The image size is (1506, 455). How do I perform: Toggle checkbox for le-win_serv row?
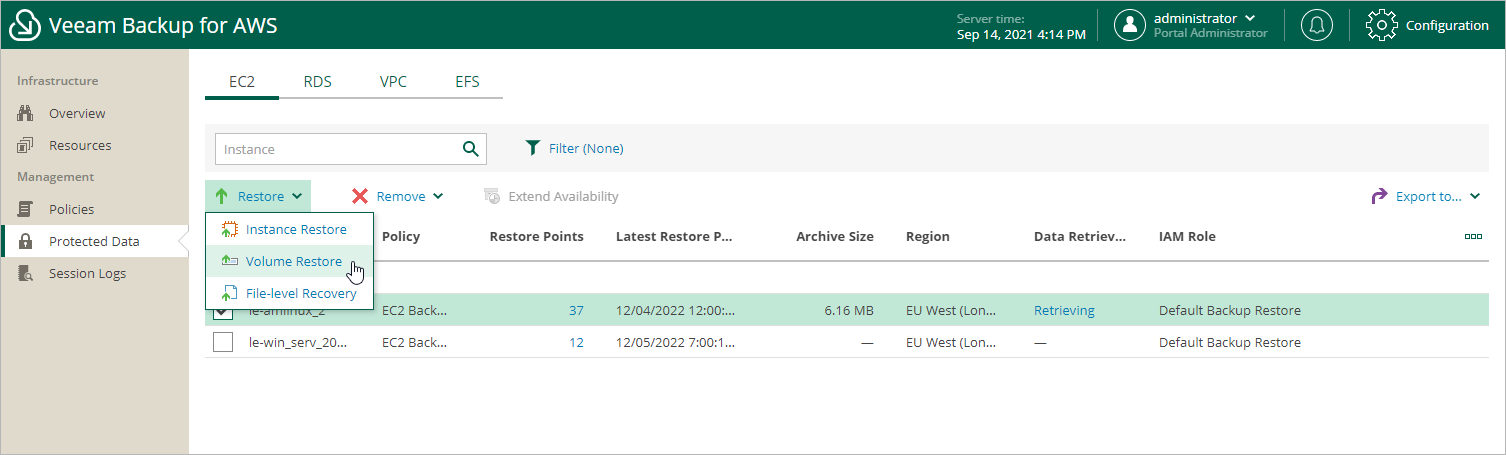[x=224, y=342]
